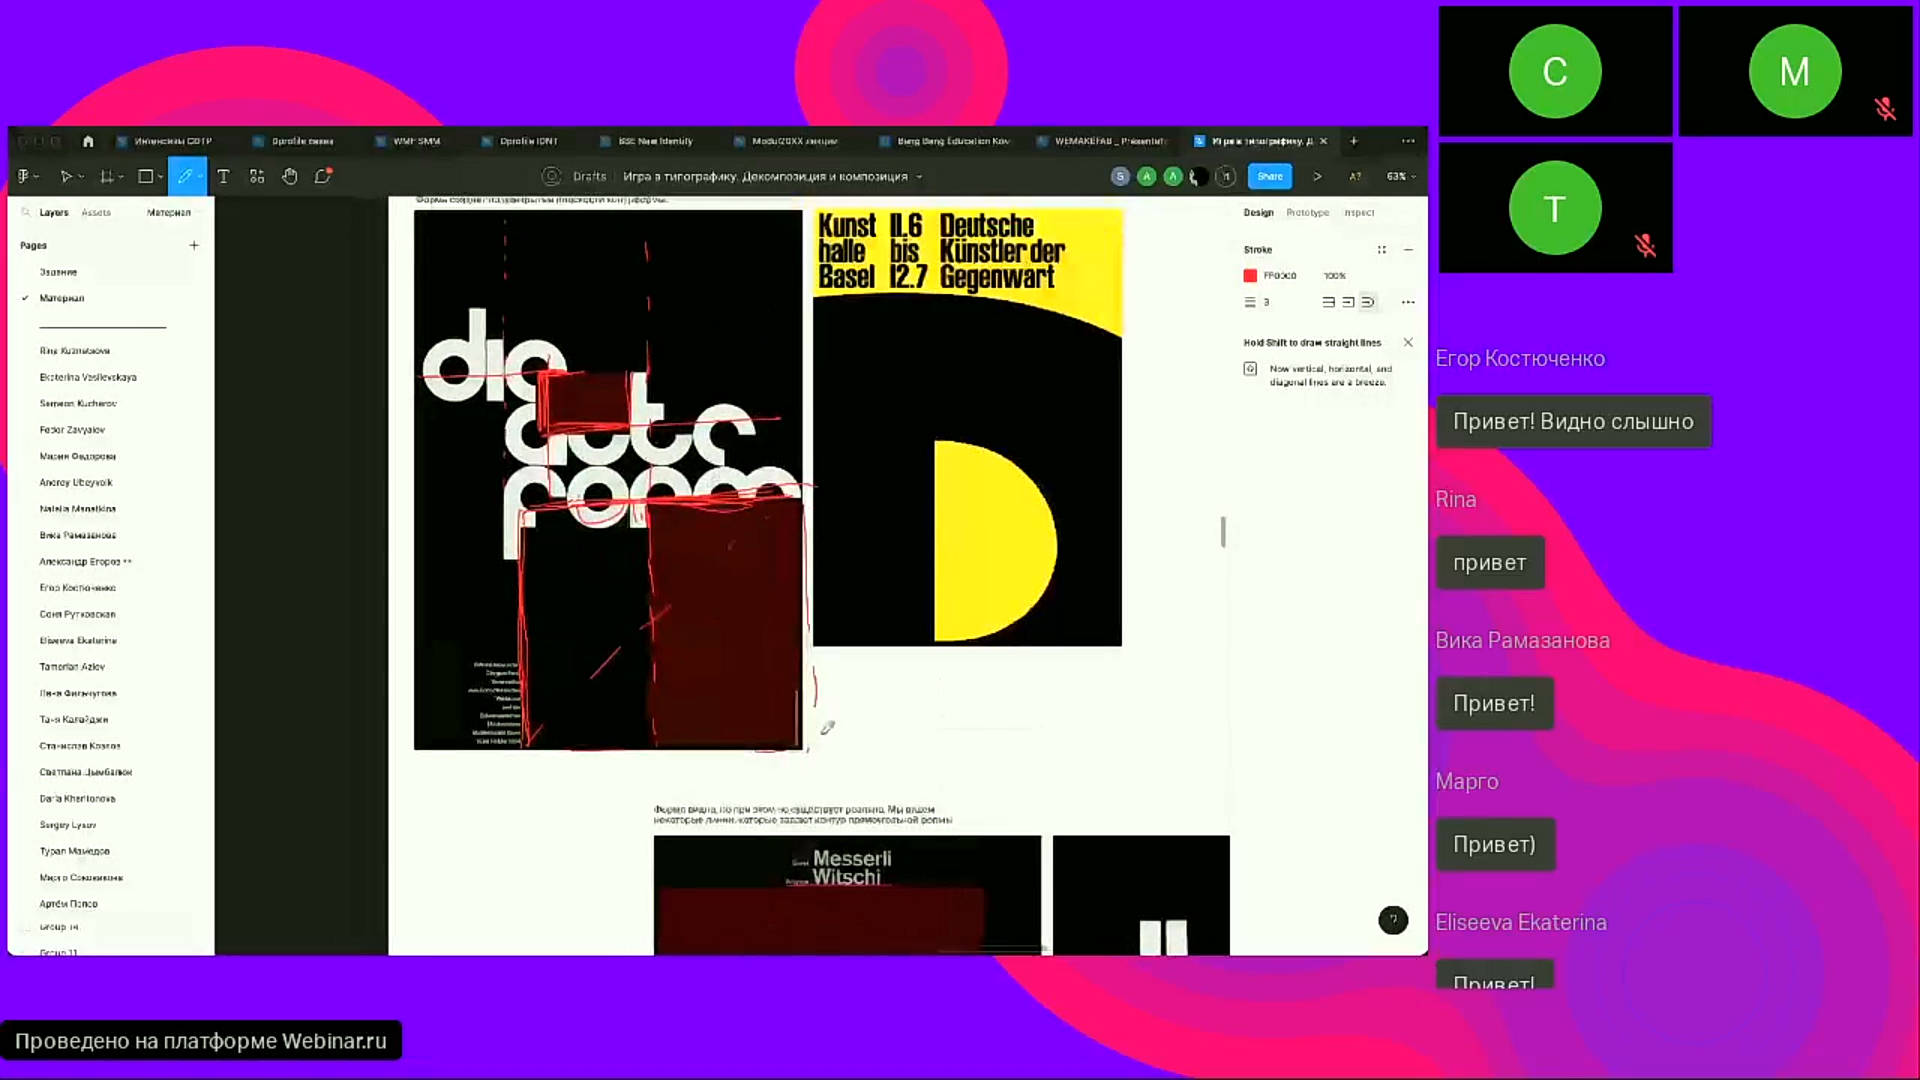Set stroke alignment to inside
The image size is (1920, 1080).
1348,302
